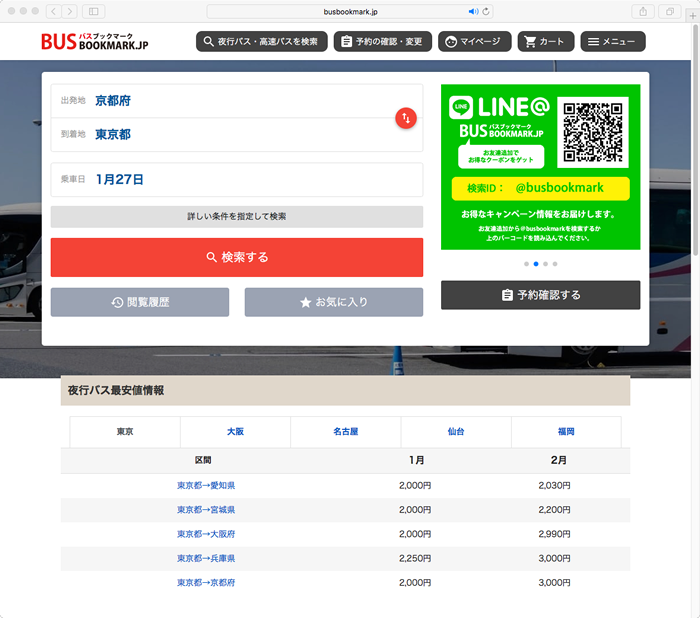This screenshot has height=618, width=700.
Task: Switch to the 大阪 tab
Action: [235, 432]
